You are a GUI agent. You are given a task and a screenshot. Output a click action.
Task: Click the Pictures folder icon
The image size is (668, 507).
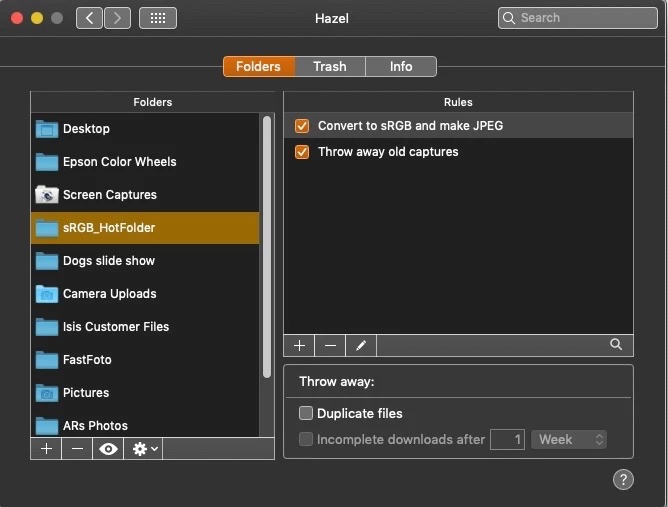tap(47, 393)
